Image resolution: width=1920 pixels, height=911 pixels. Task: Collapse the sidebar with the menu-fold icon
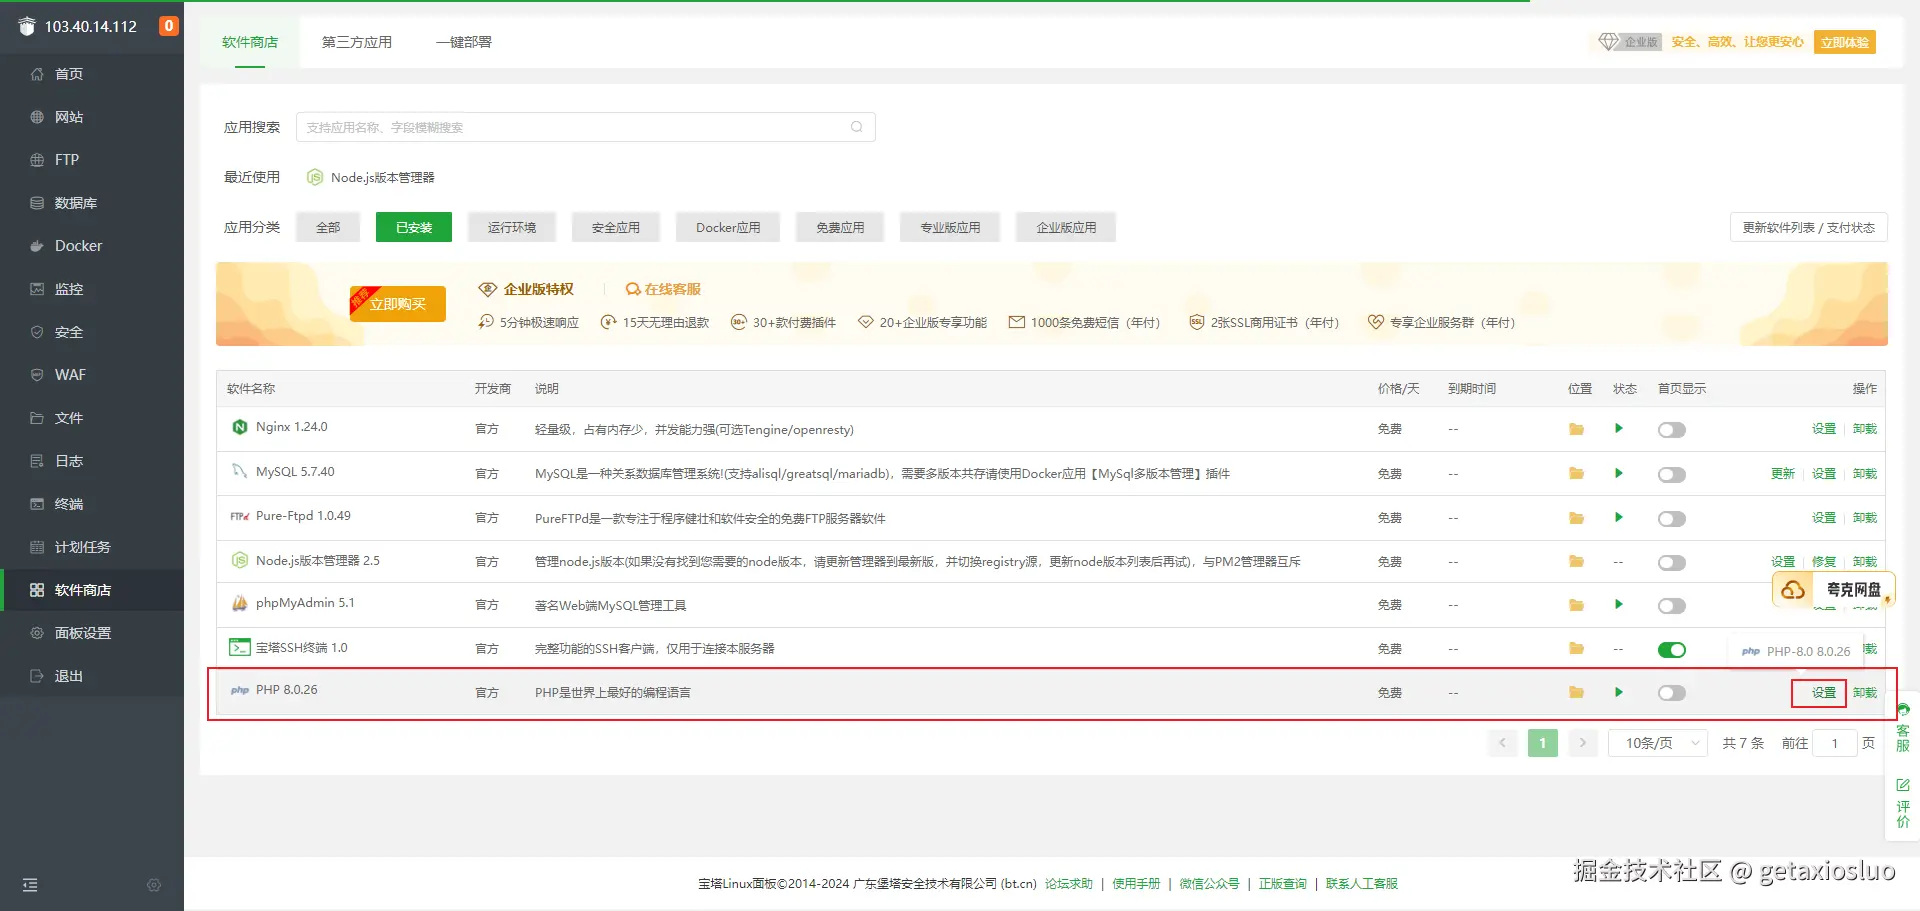click(x=30, y=885)
